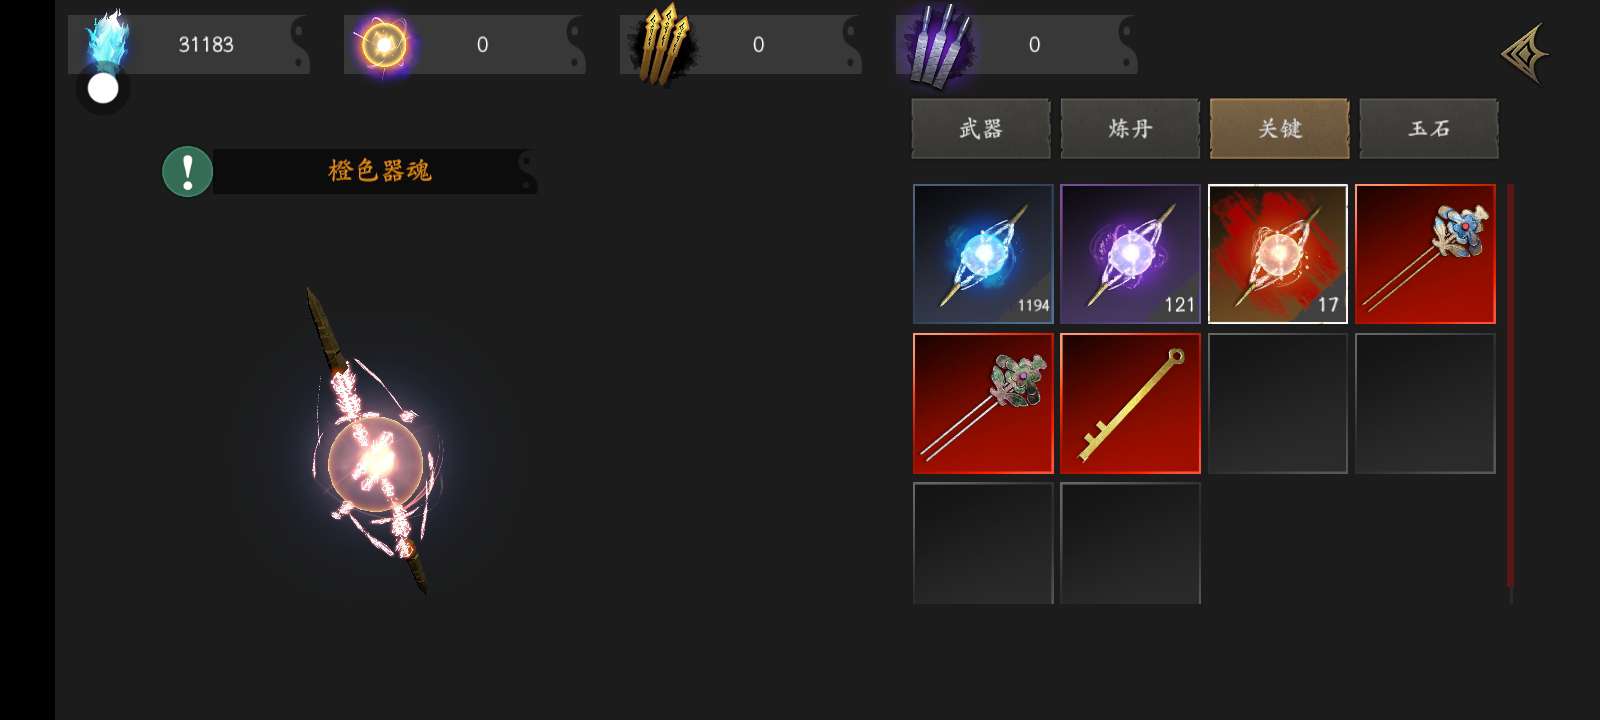
Task: Click the red inventory scrollbar
Action: (x=1510, y=385)
